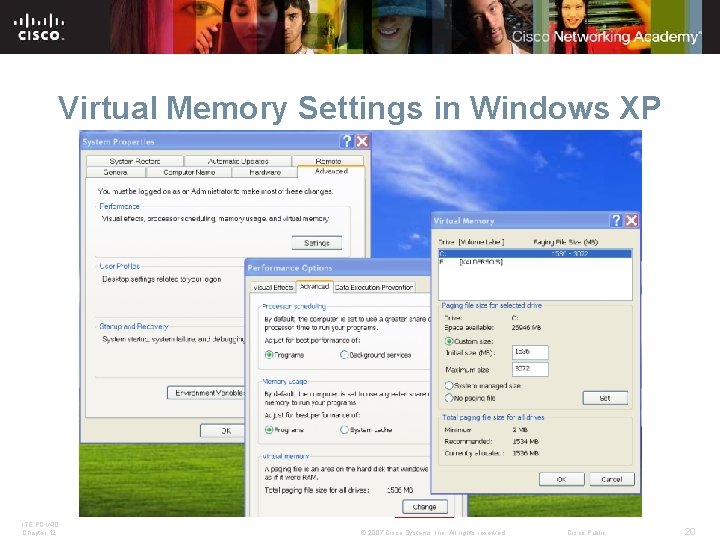The image size is (720, 540).
Task: Click Cisco Networking Academy banner text
Action: pos(606,36)
